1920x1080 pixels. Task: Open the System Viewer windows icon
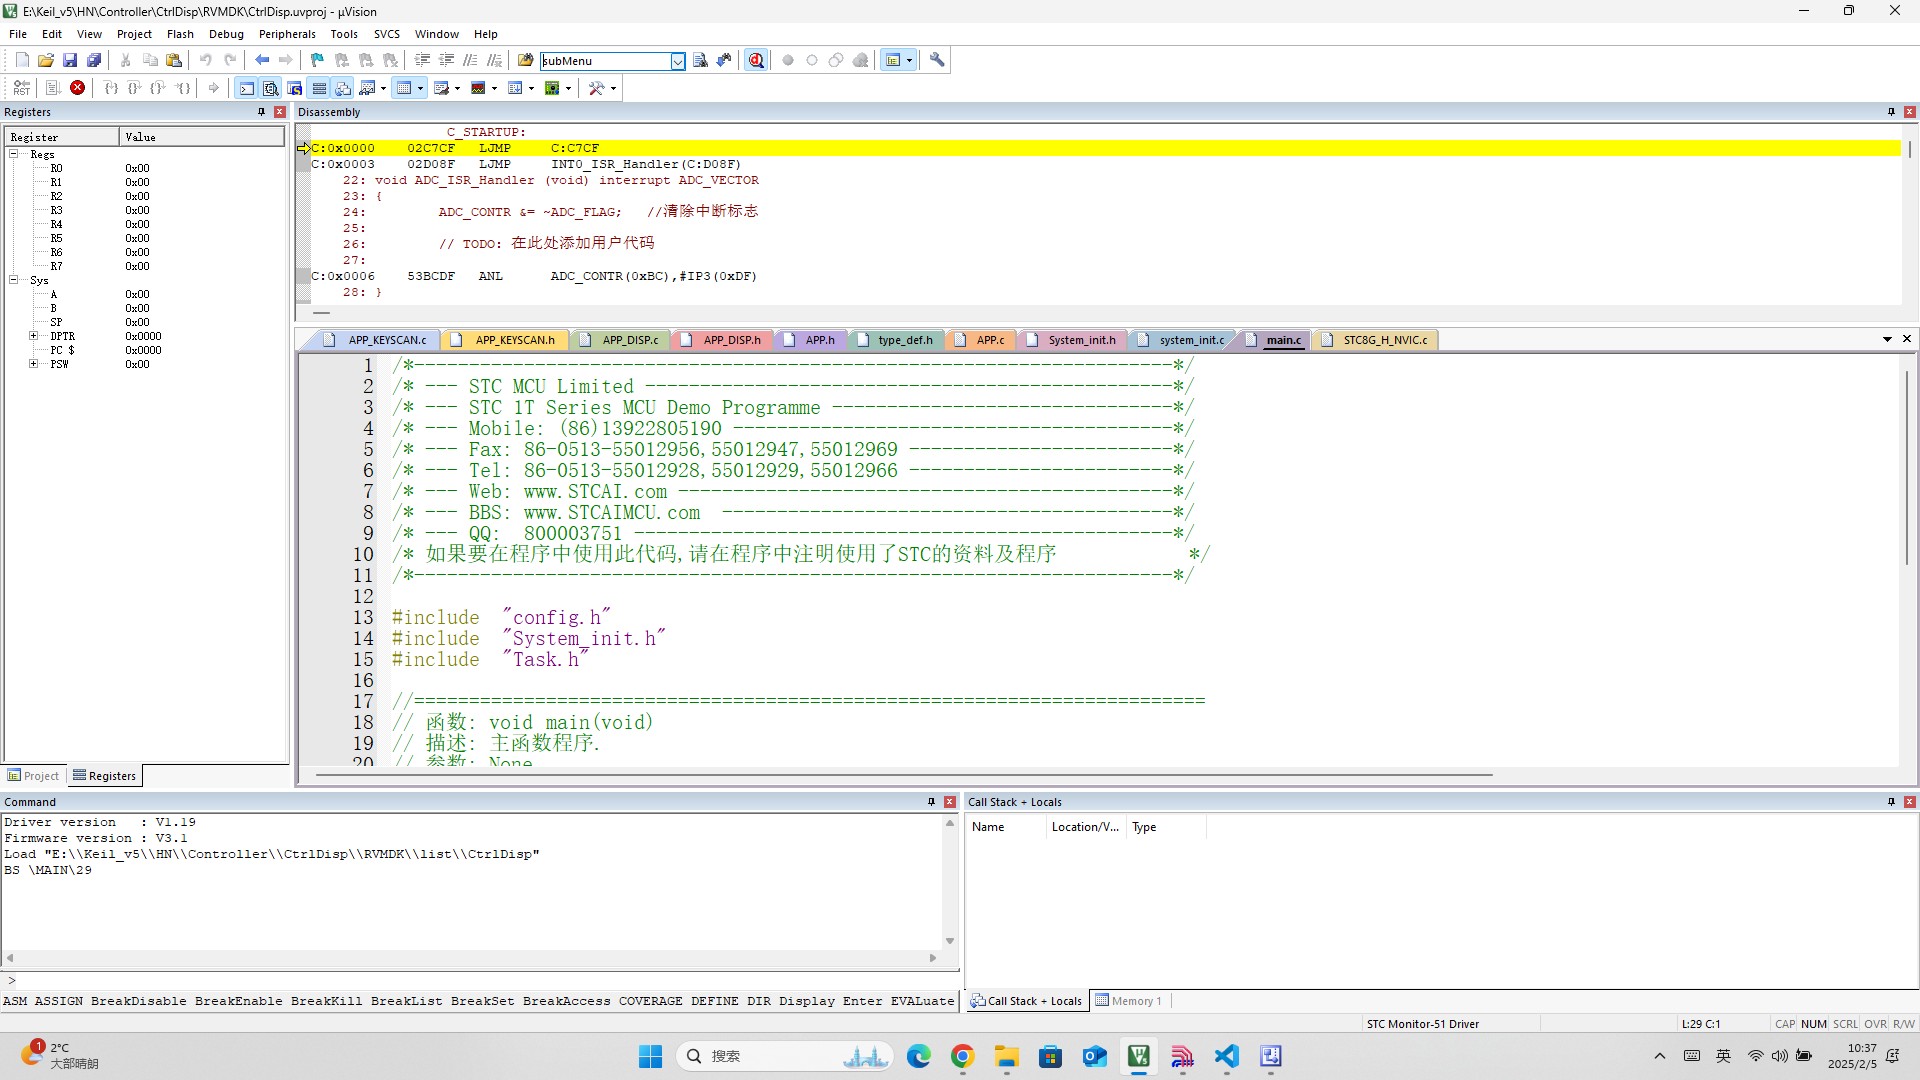[x=552, y=88]
